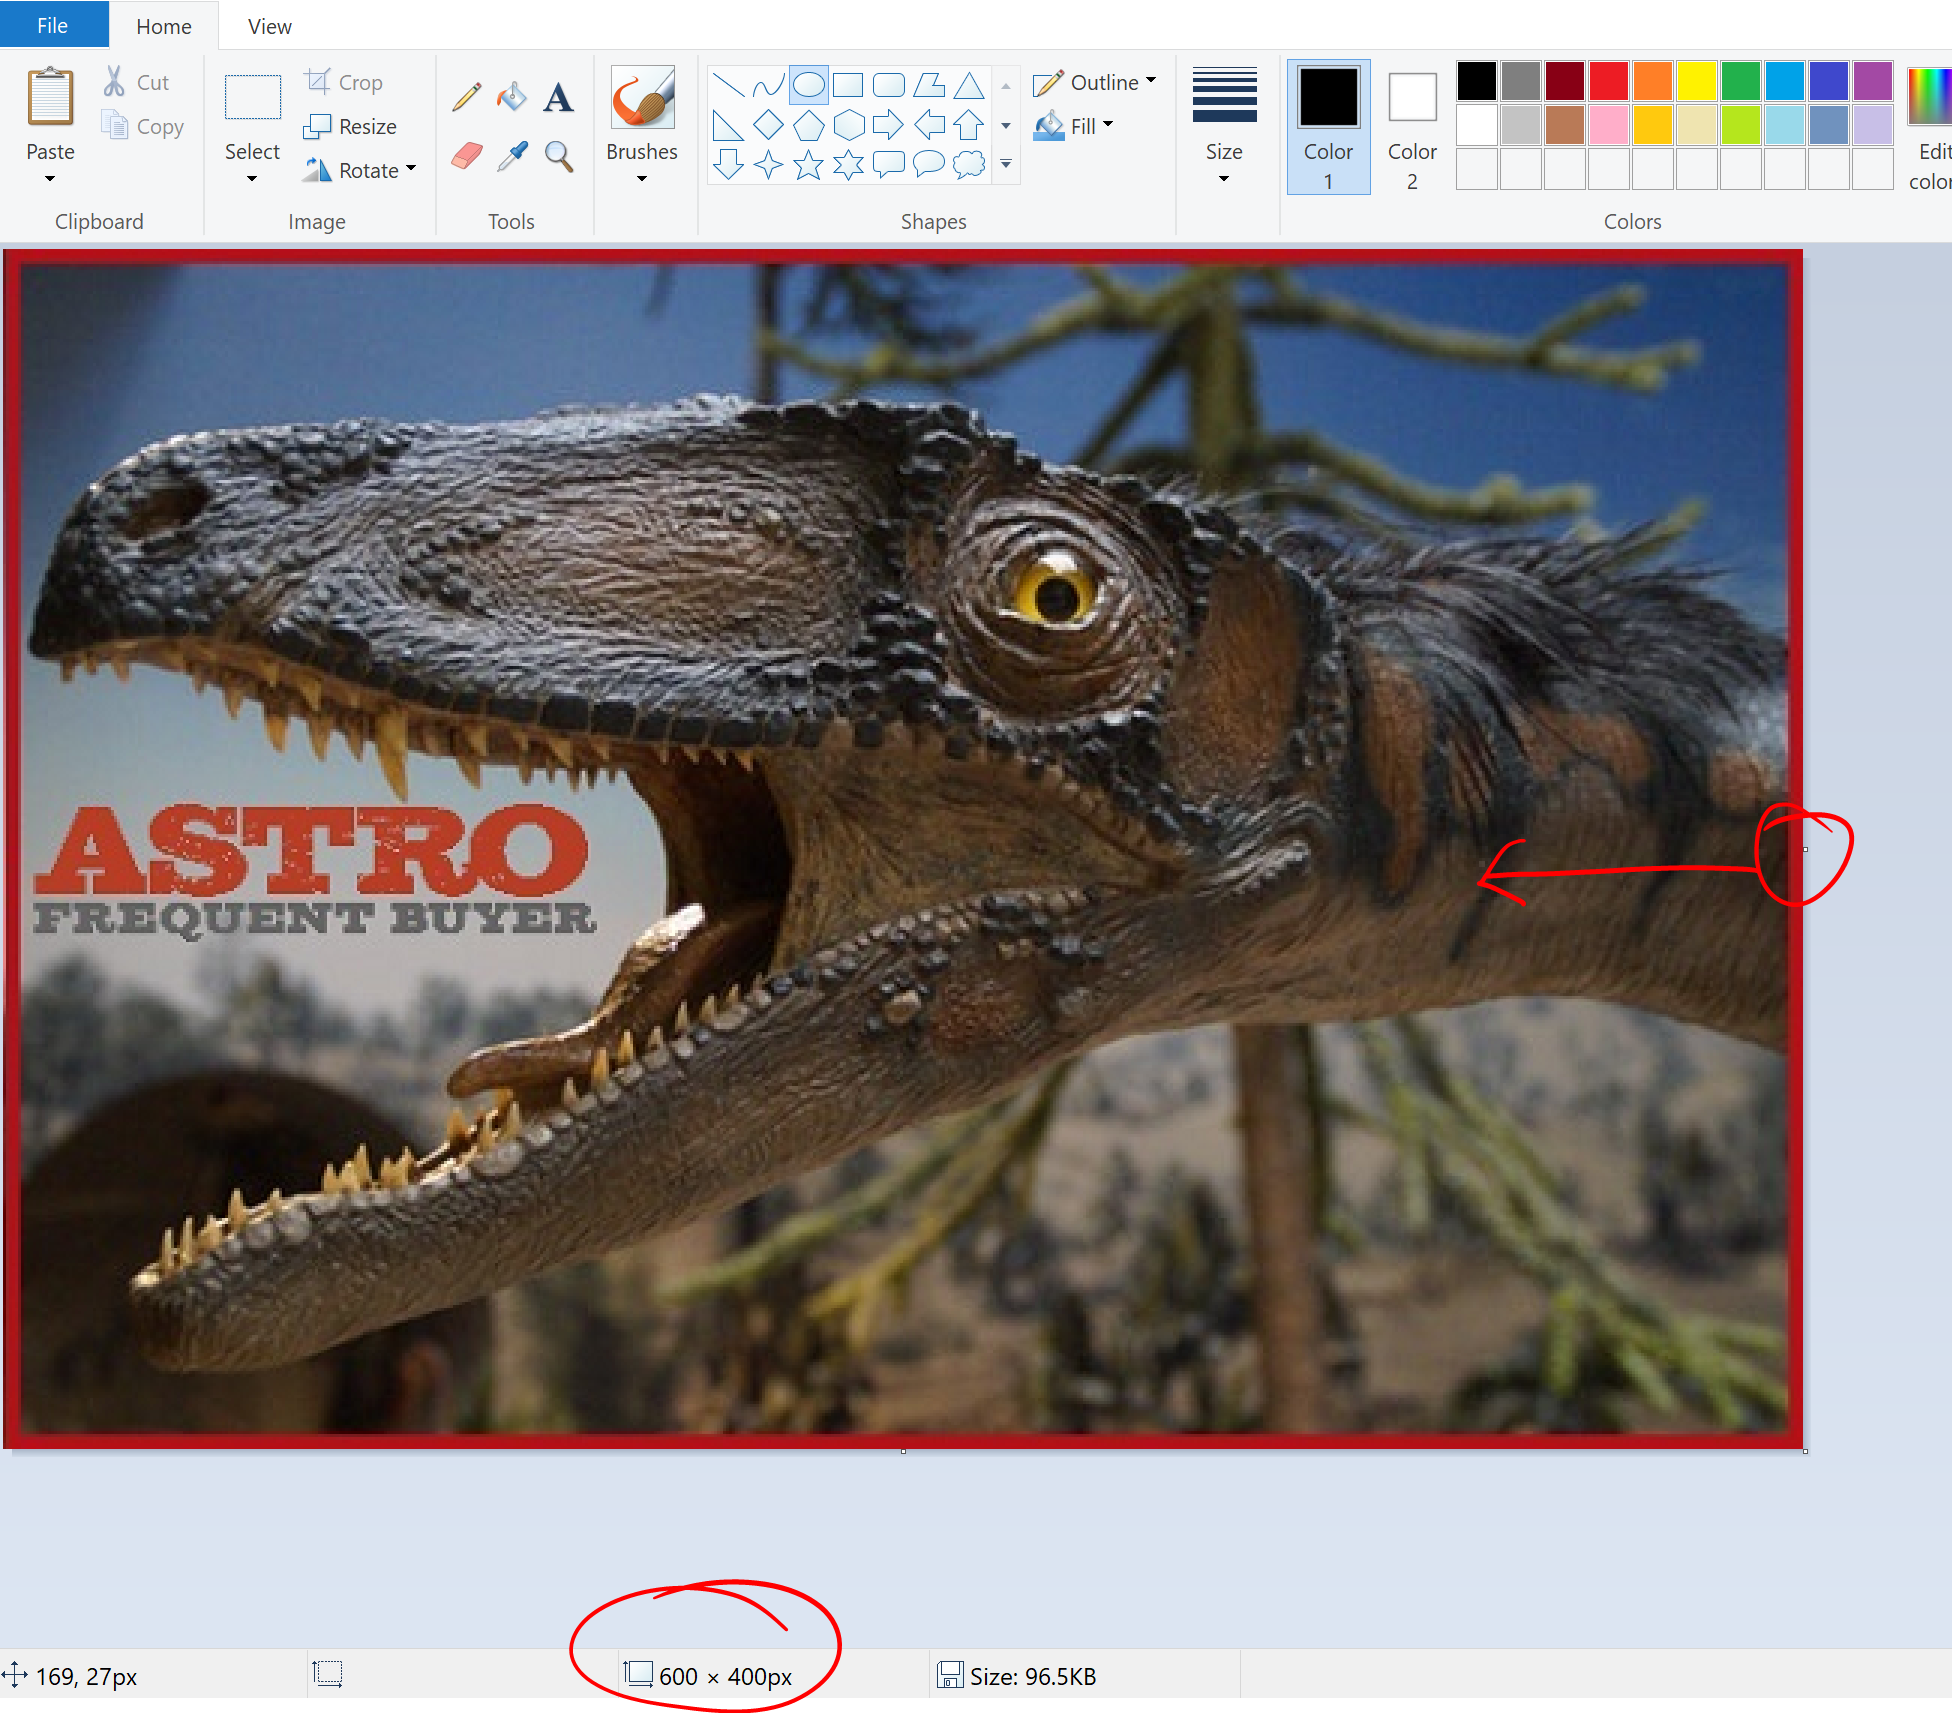The image size is (1952, 1713).
Task: Select the Magnifier tool
Action: click(558, 156)
